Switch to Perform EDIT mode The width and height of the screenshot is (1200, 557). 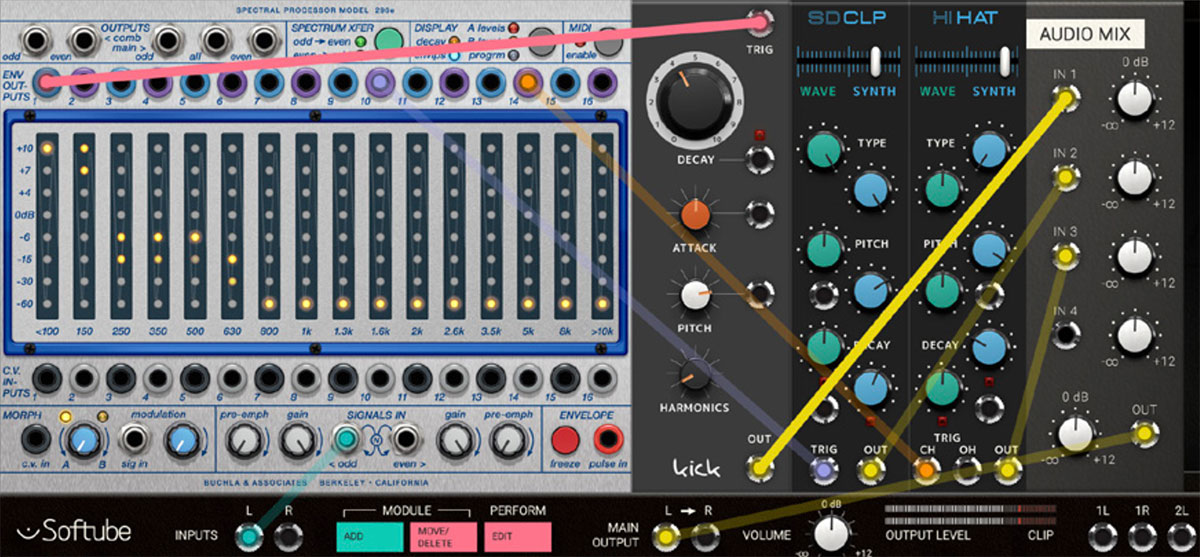click(x=520, y=537)
